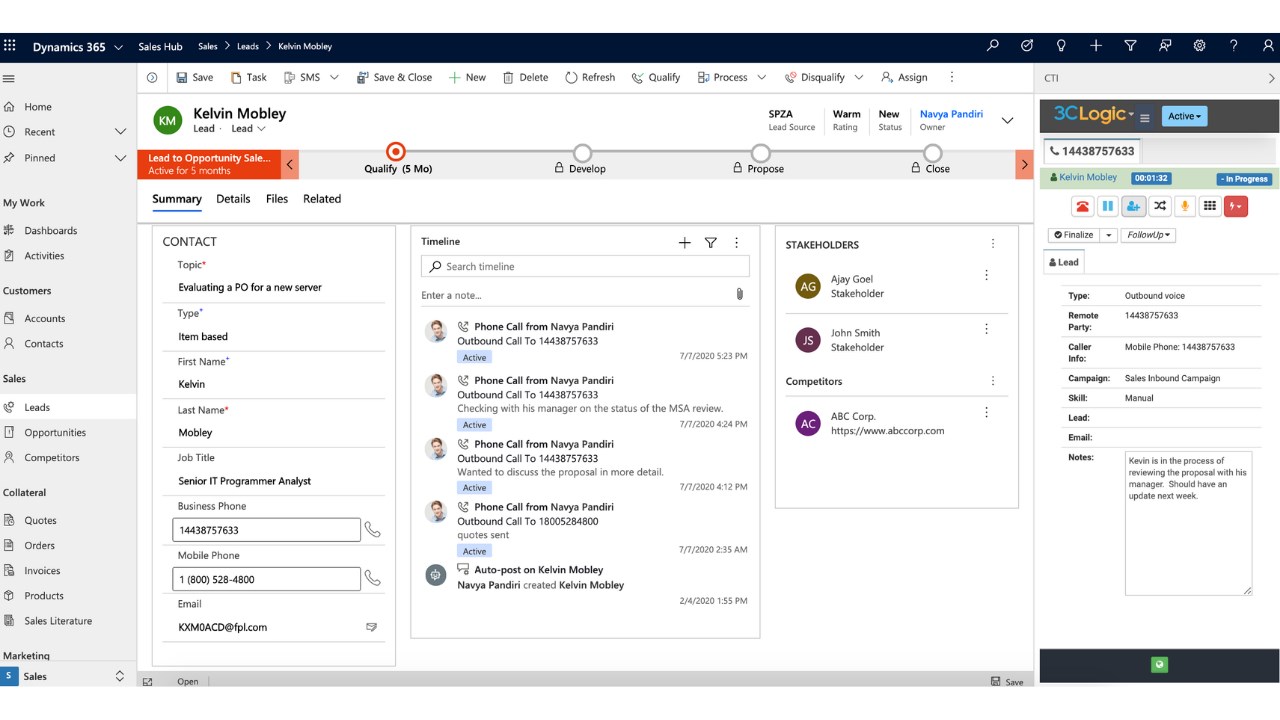Open the agent status dropdown
The image size is (1280, 720).
(1184, 116)
